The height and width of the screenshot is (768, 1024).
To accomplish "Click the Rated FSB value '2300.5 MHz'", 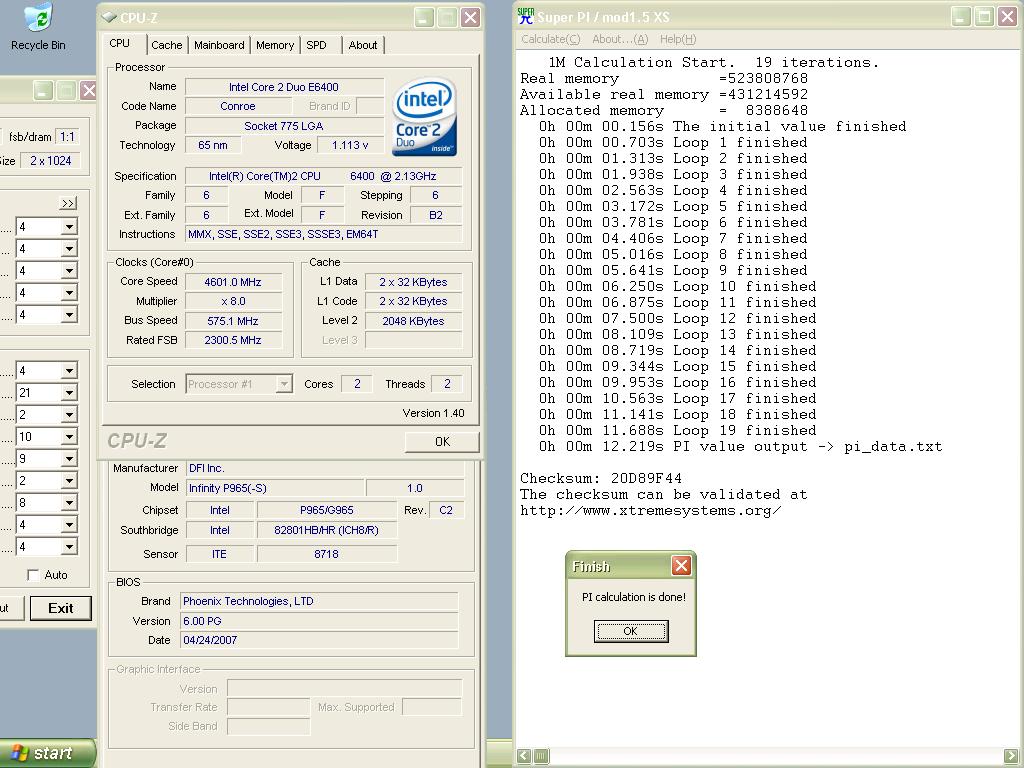I will [233, 340].
